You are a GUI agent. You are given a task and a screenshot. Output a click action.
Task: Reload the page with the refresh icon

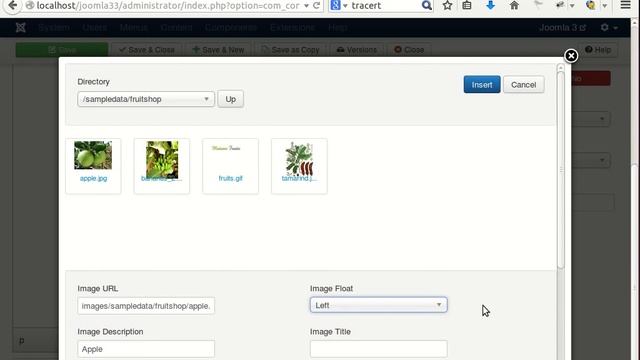316,5
